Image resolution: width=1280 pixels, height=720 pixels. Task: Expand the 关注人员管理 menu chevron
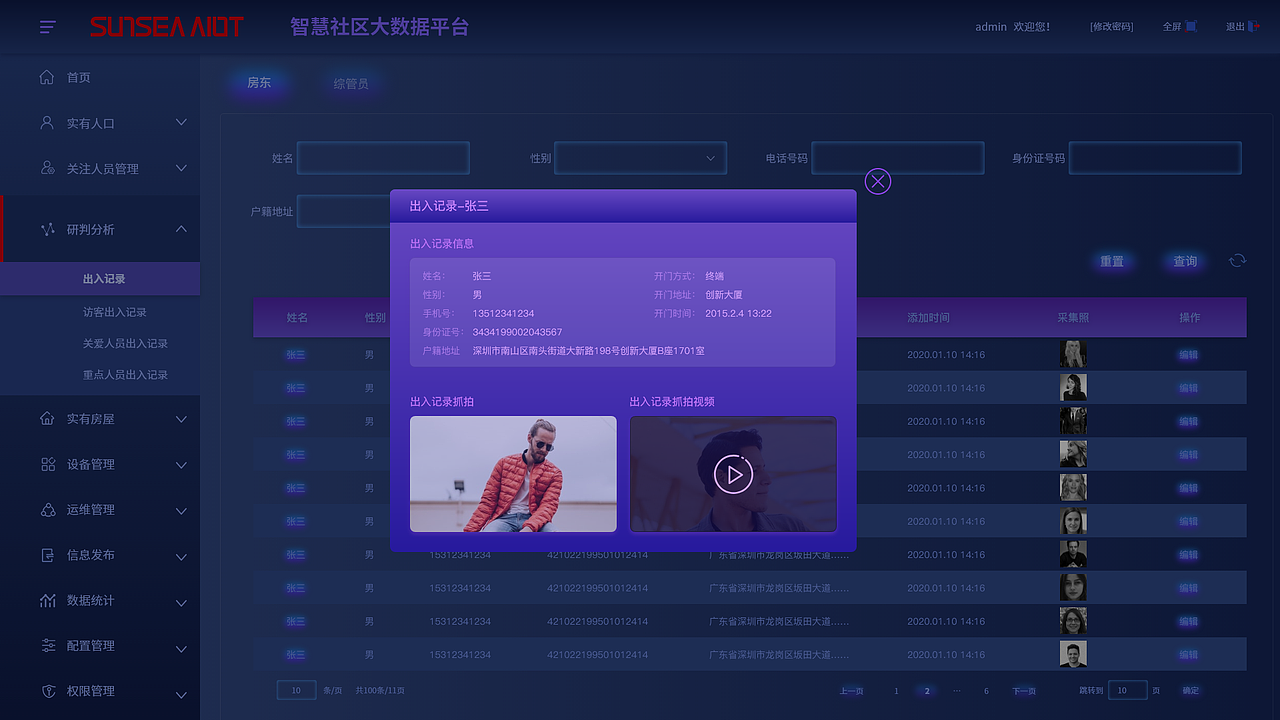click(x=181, y=168)
